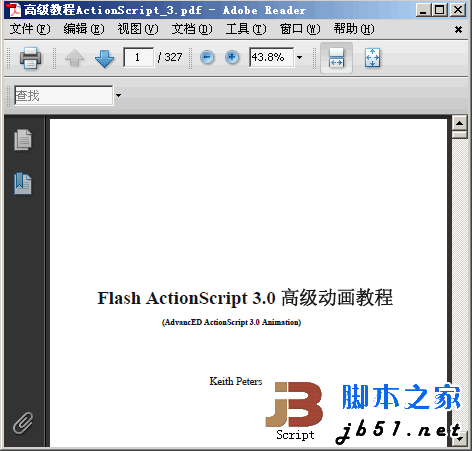
Task: Minimize the Adobe Reader window
Action: tap(423, 10)
